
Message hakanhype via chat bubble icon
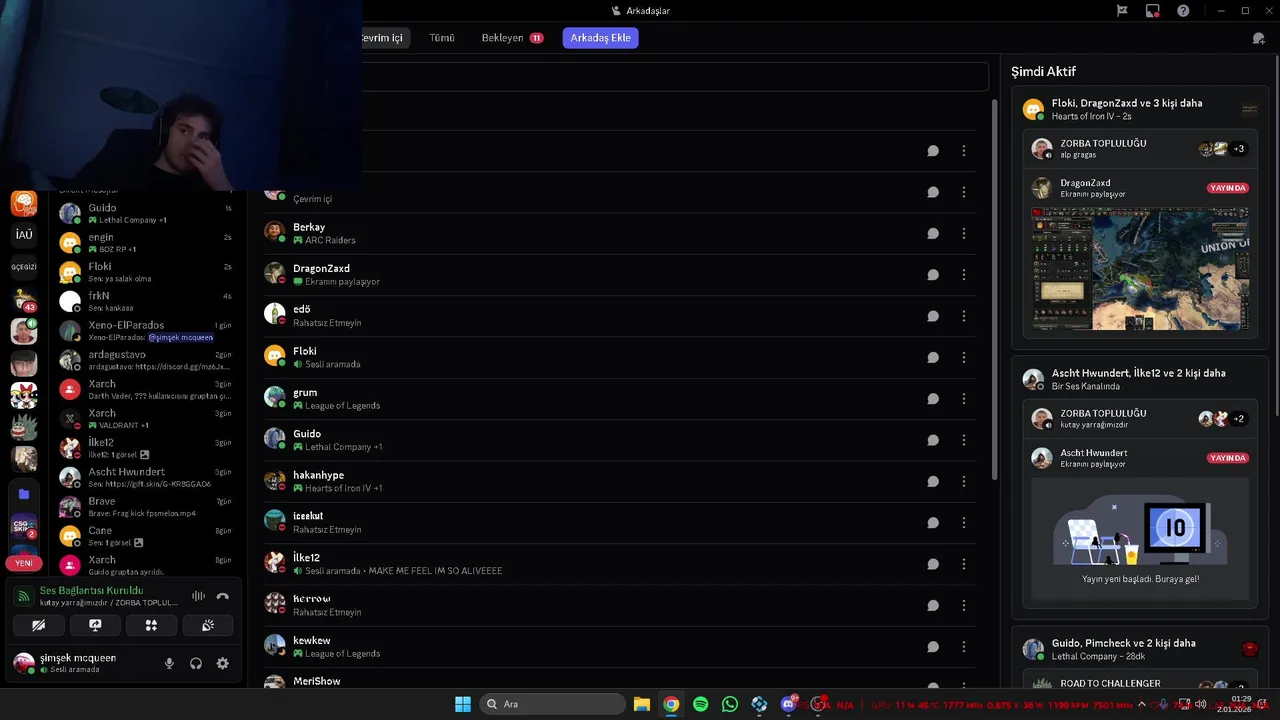(x=933, y=481)
